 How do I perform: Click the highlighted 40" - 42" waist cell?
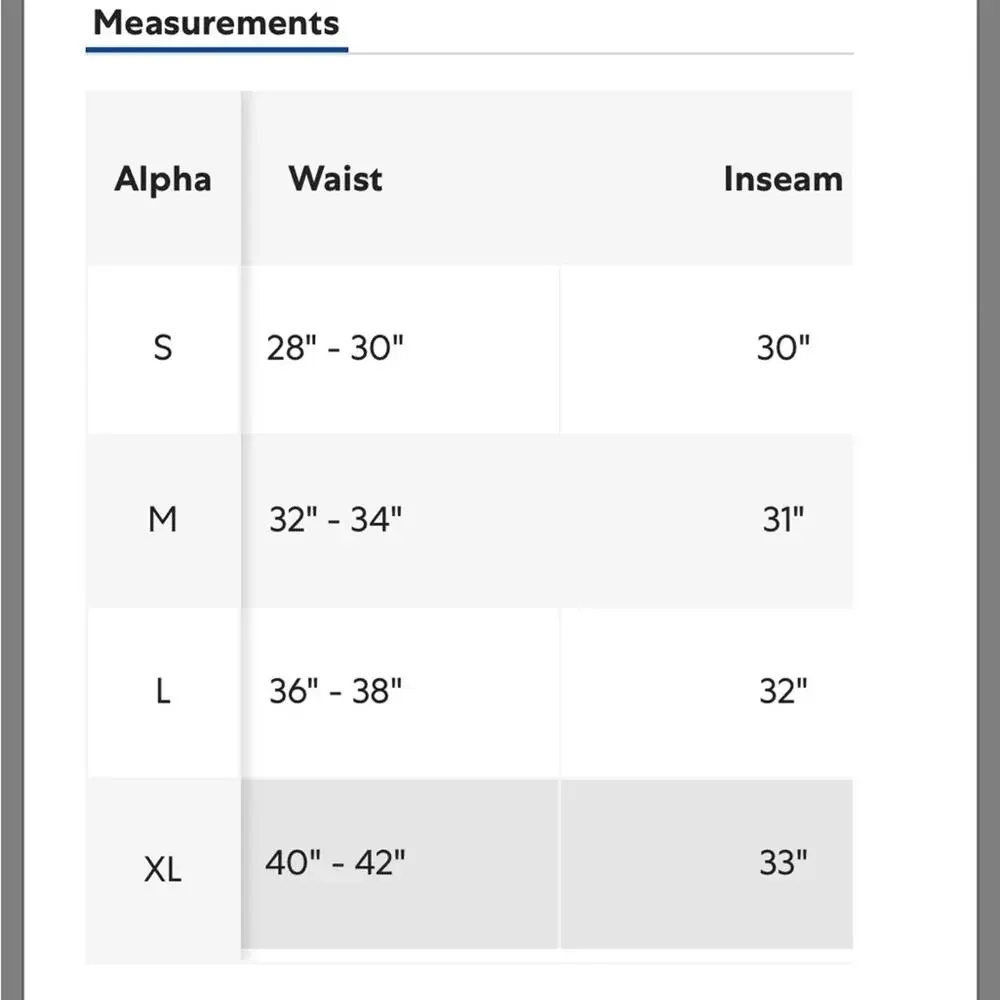pyautogui.click(x=401, y=864)
